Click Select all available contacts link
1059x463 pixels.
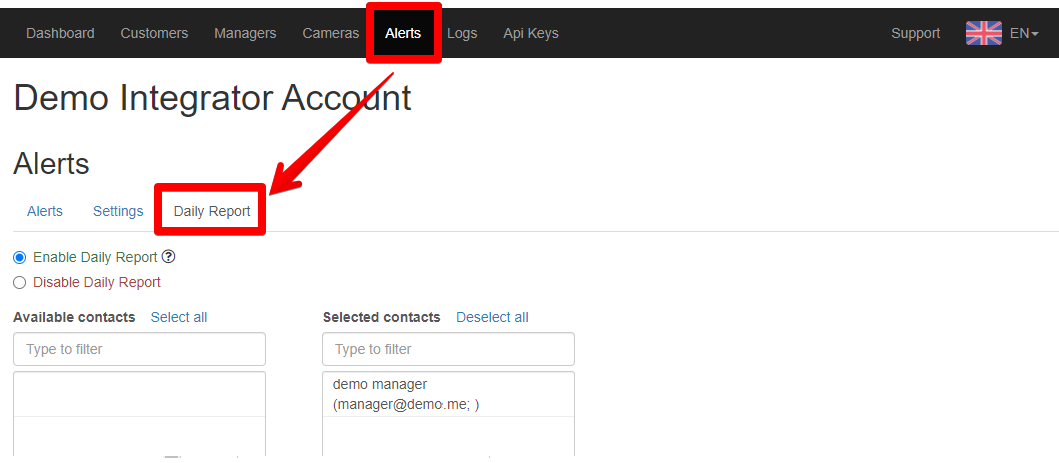[x=179, y=317]
